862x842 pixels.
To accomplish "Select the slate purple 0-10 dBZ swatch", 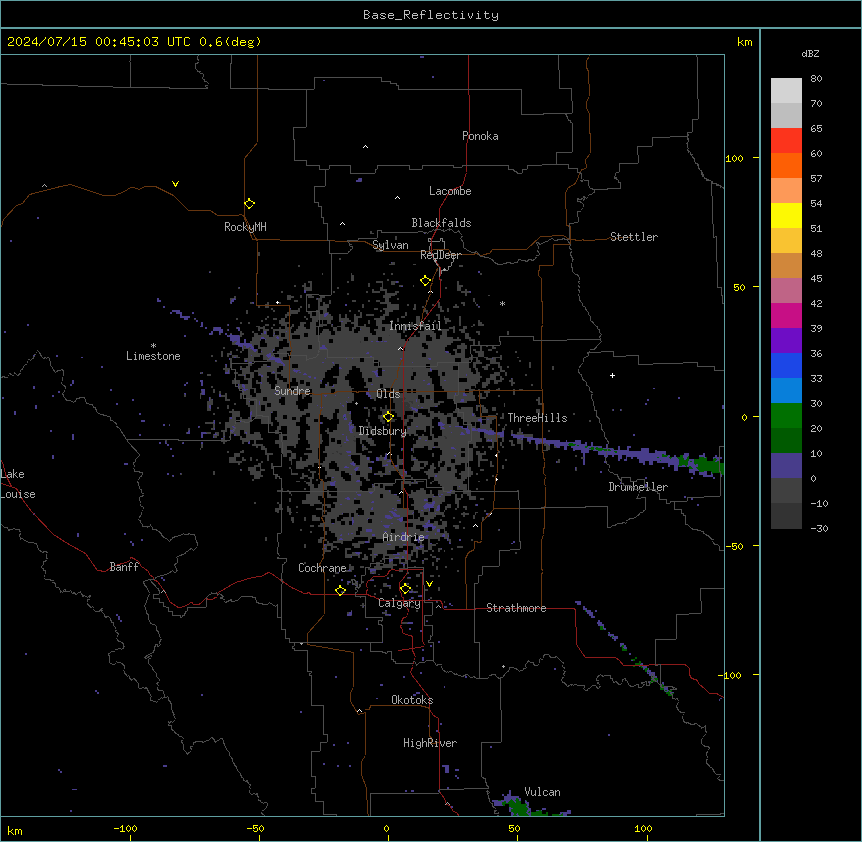I will click(786, 466).
